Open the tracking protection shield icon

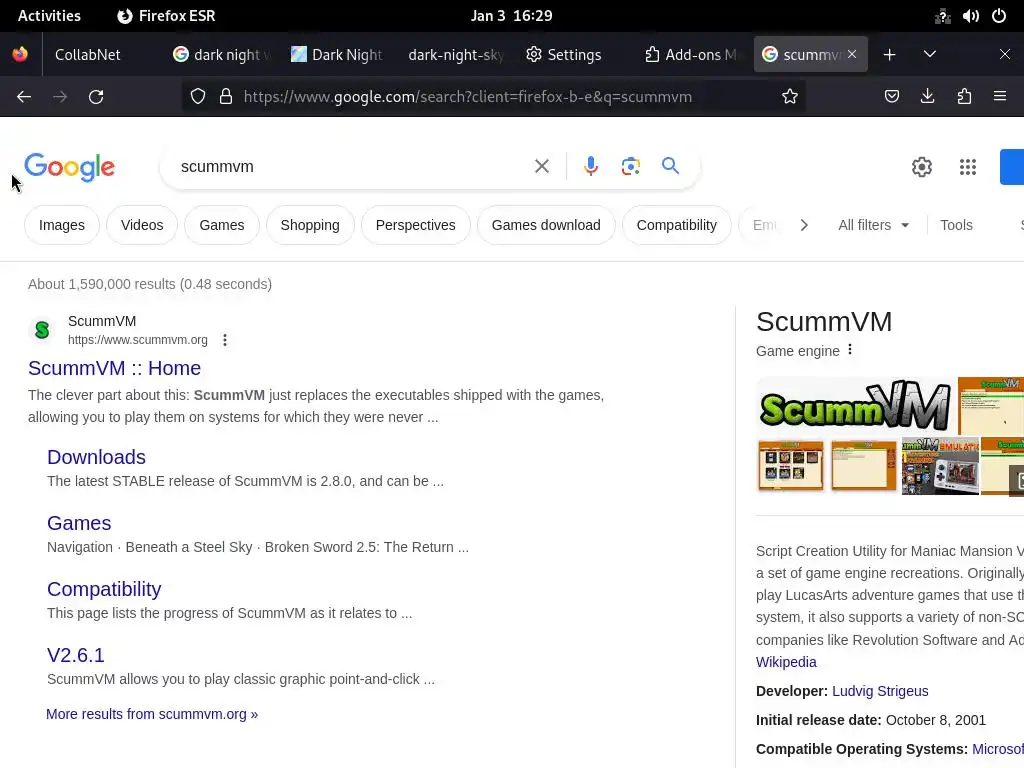(198, 97)
